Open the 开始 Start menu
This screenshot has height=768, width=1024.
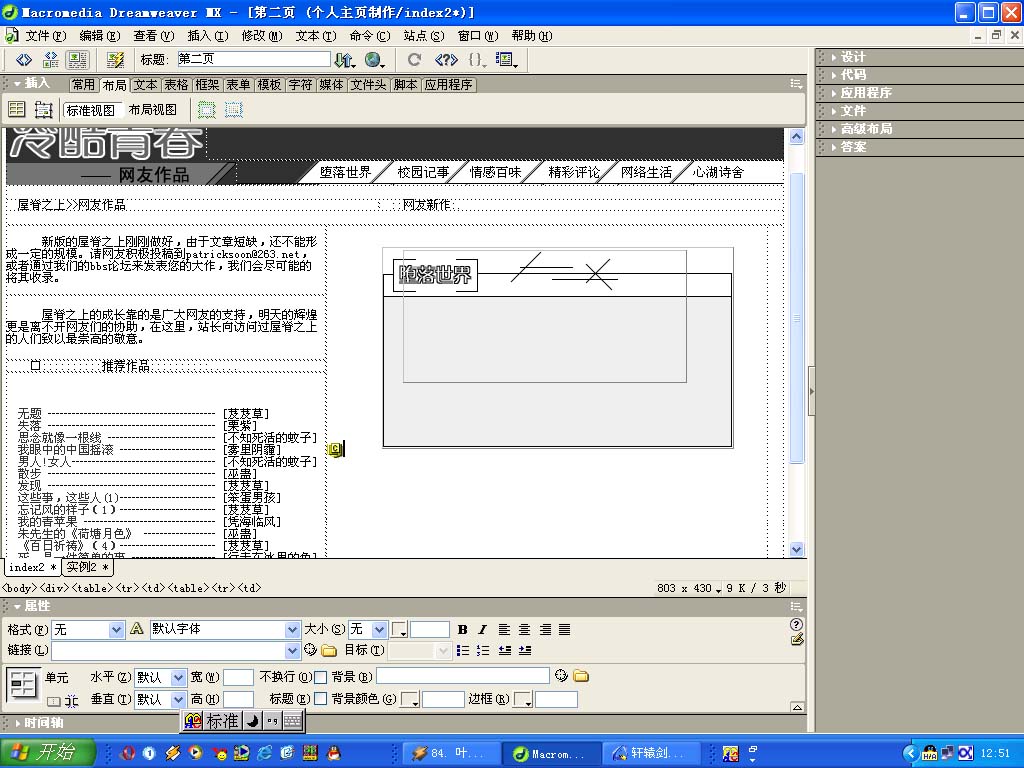click(48, 753)
